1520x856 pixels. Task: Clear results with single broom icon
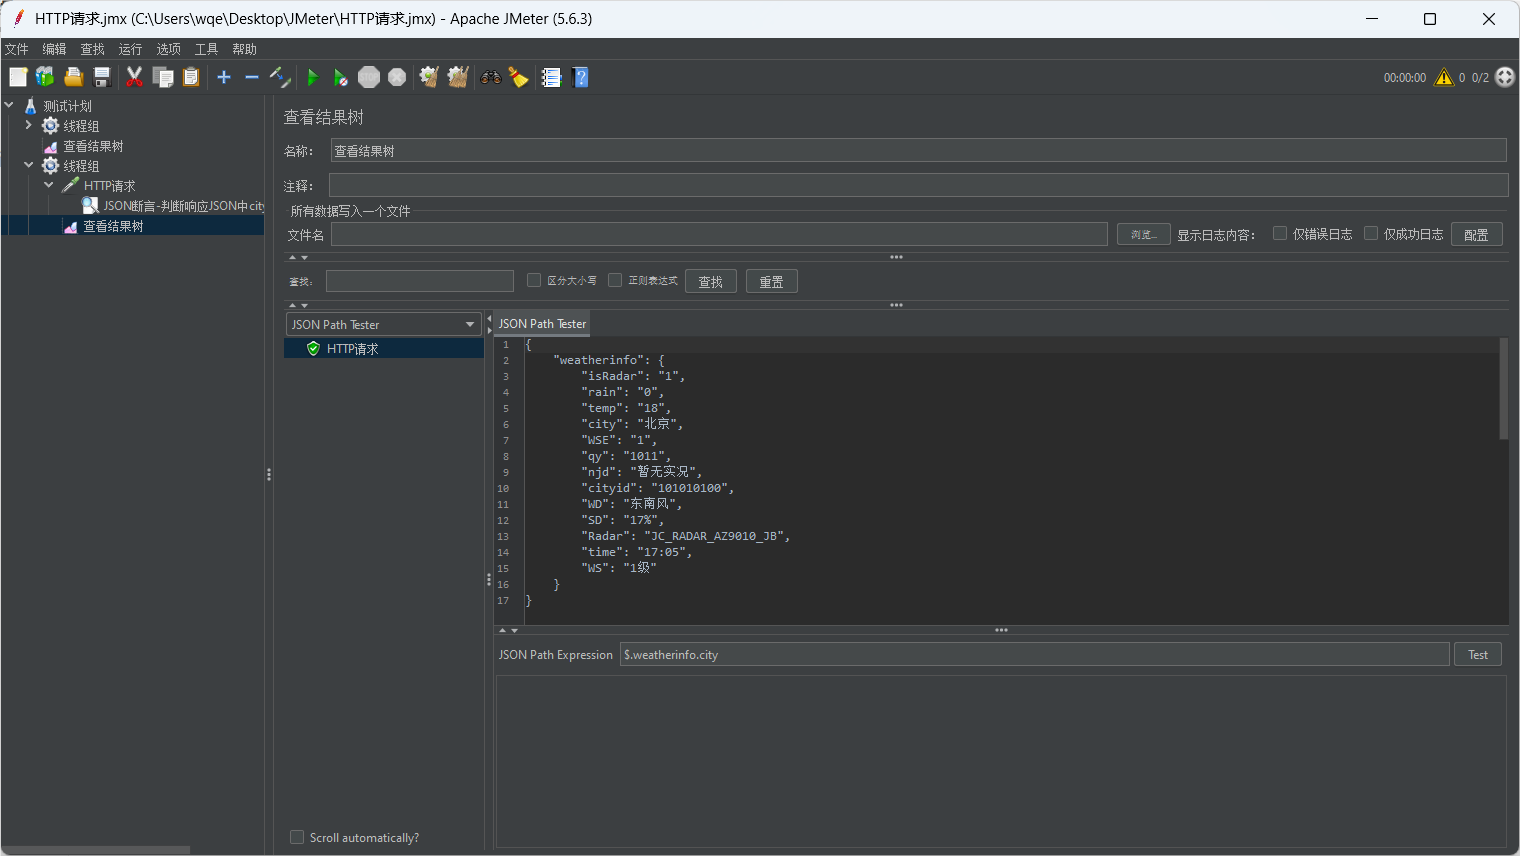pos(429,77)
